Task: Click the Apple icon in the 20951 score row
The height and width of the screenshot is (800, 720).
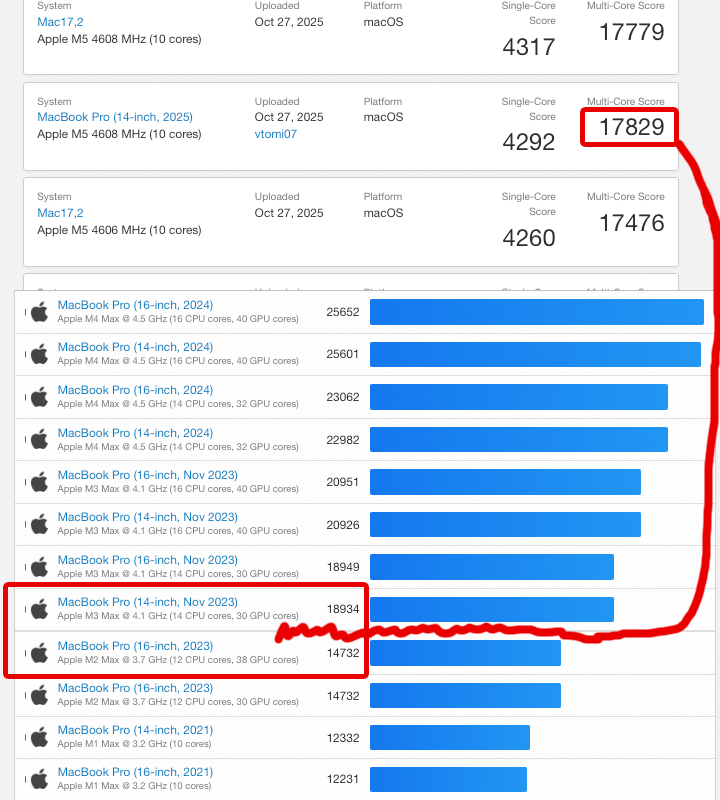Action: [x=39, y=482]
